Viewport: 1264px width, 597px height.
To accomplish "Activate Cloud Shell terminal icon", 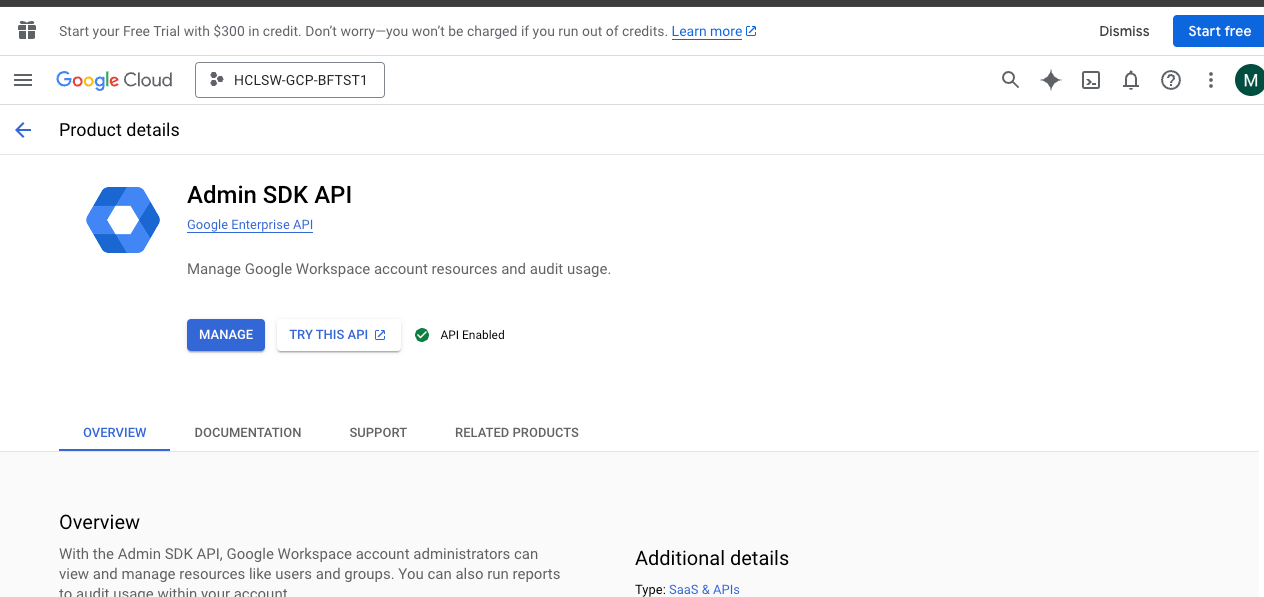I will [x=1091, y=80].
